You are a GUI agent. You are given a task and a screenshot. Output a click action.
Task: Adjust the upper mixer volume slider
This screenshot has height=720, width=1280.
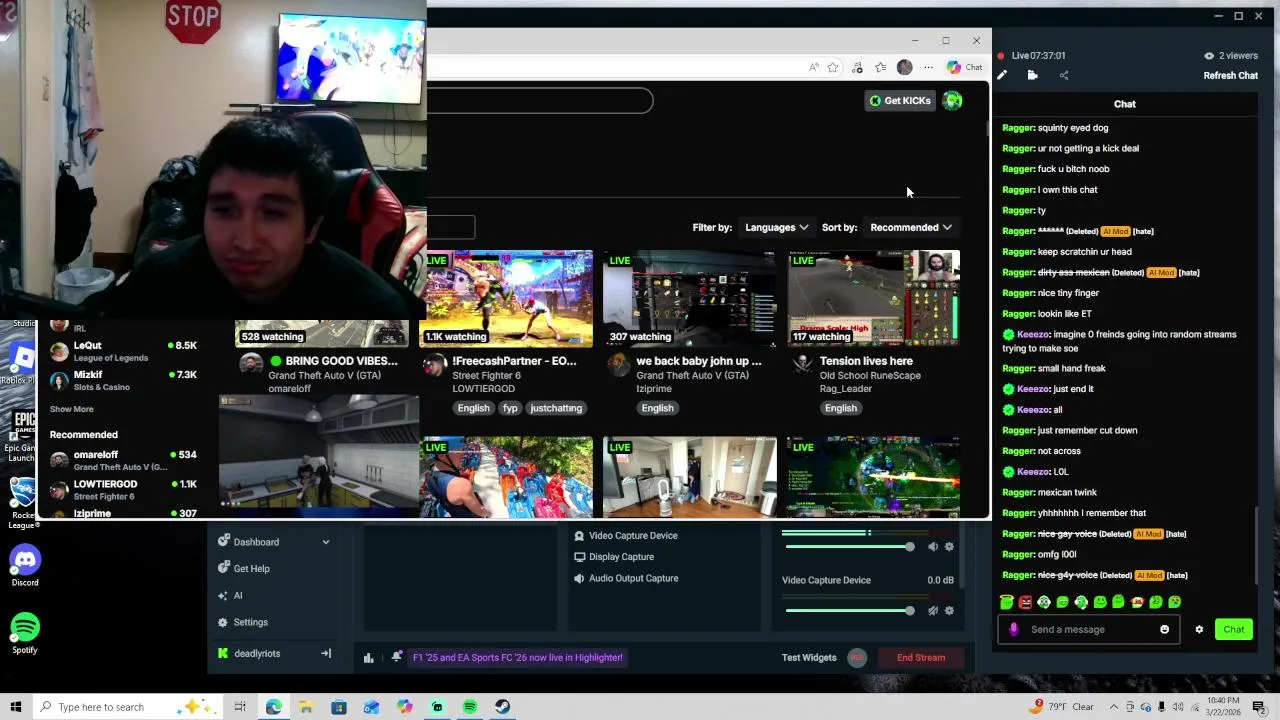[x=850, y=546]
